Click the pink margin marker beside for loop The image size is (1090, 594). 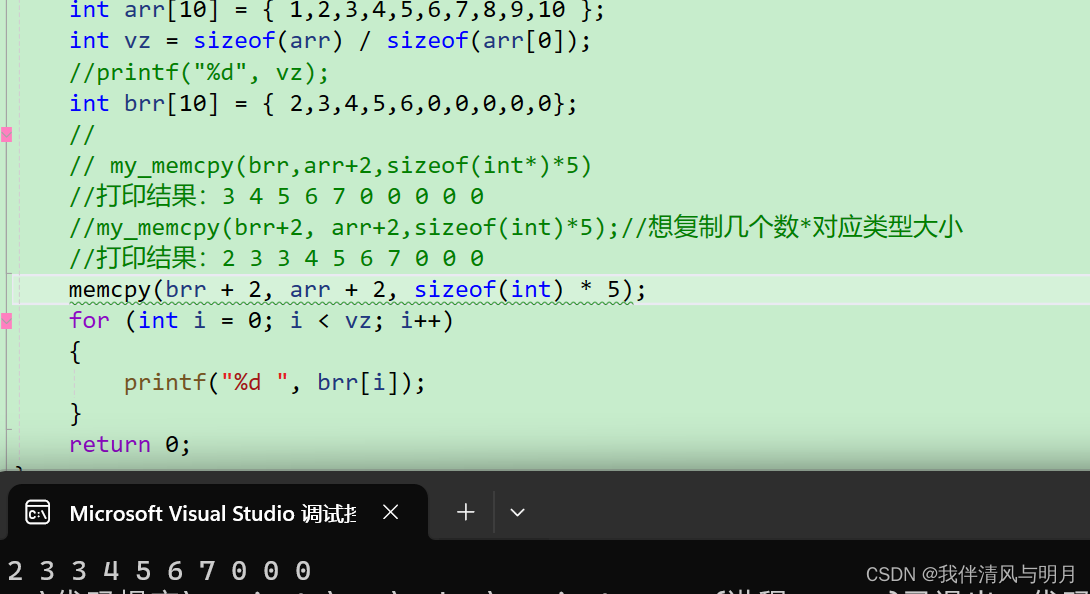(x=6, y=320)
